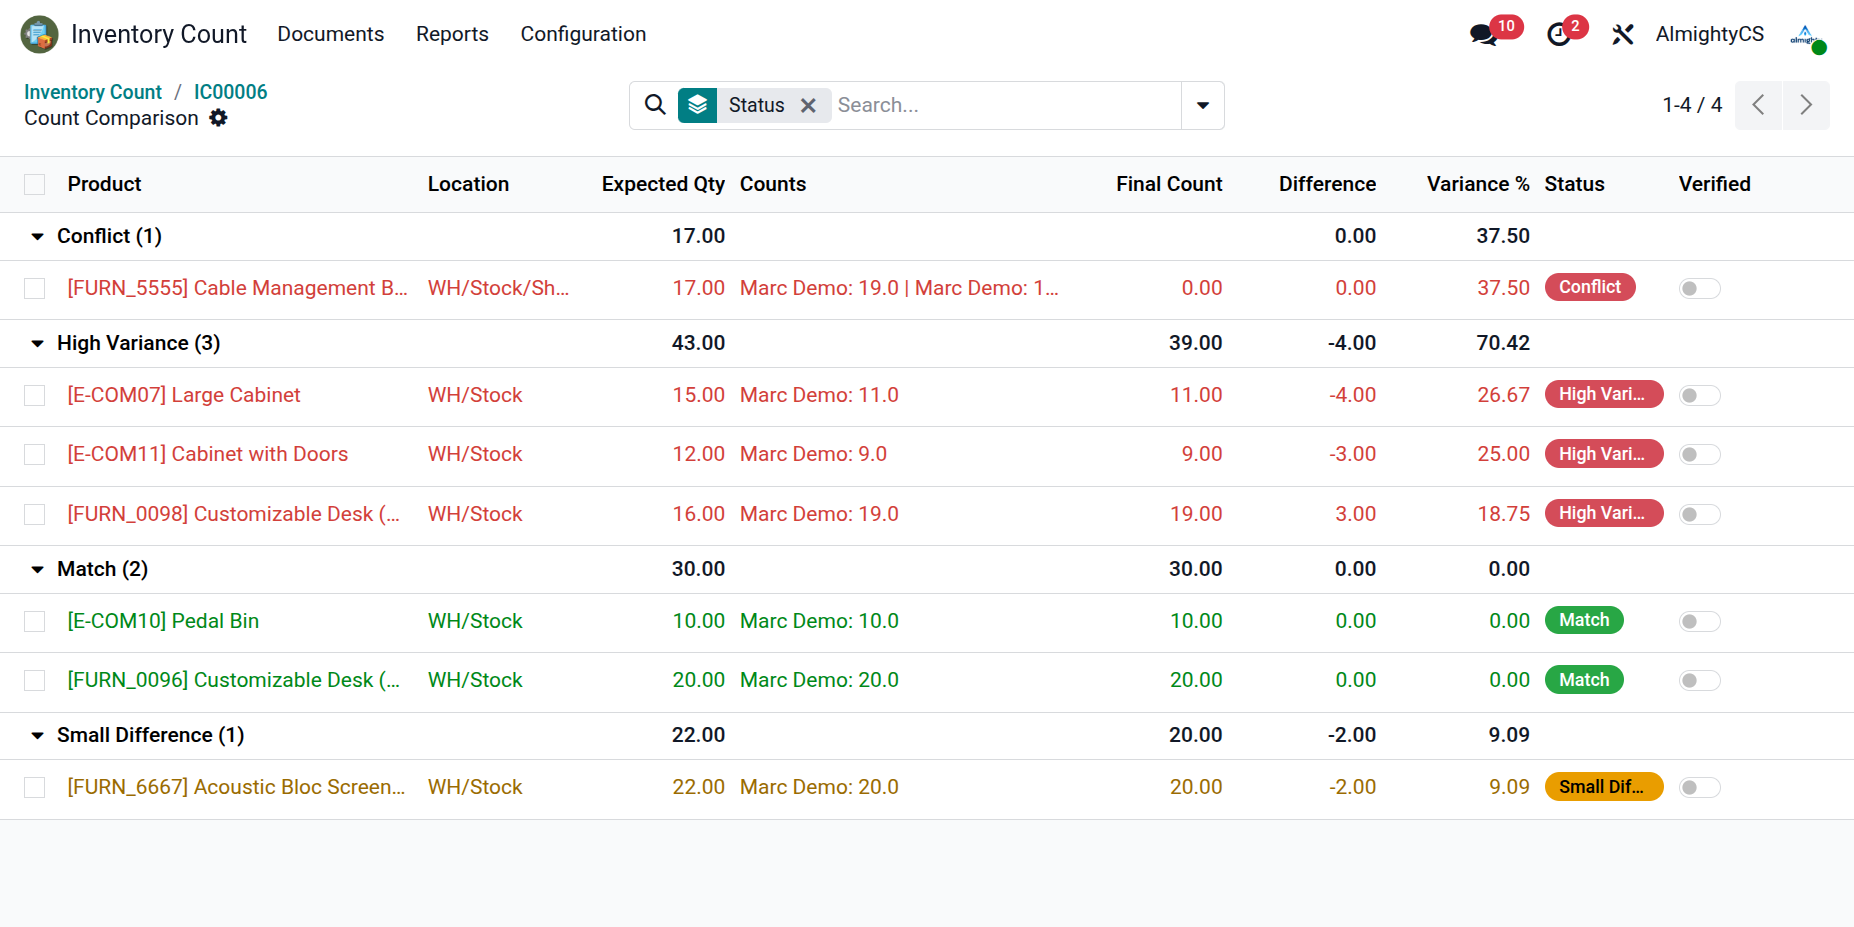This screenshot has height=927, width=1854.
Task: Check the Cable Management Box row checkbox
Action: tap(35, 288)
